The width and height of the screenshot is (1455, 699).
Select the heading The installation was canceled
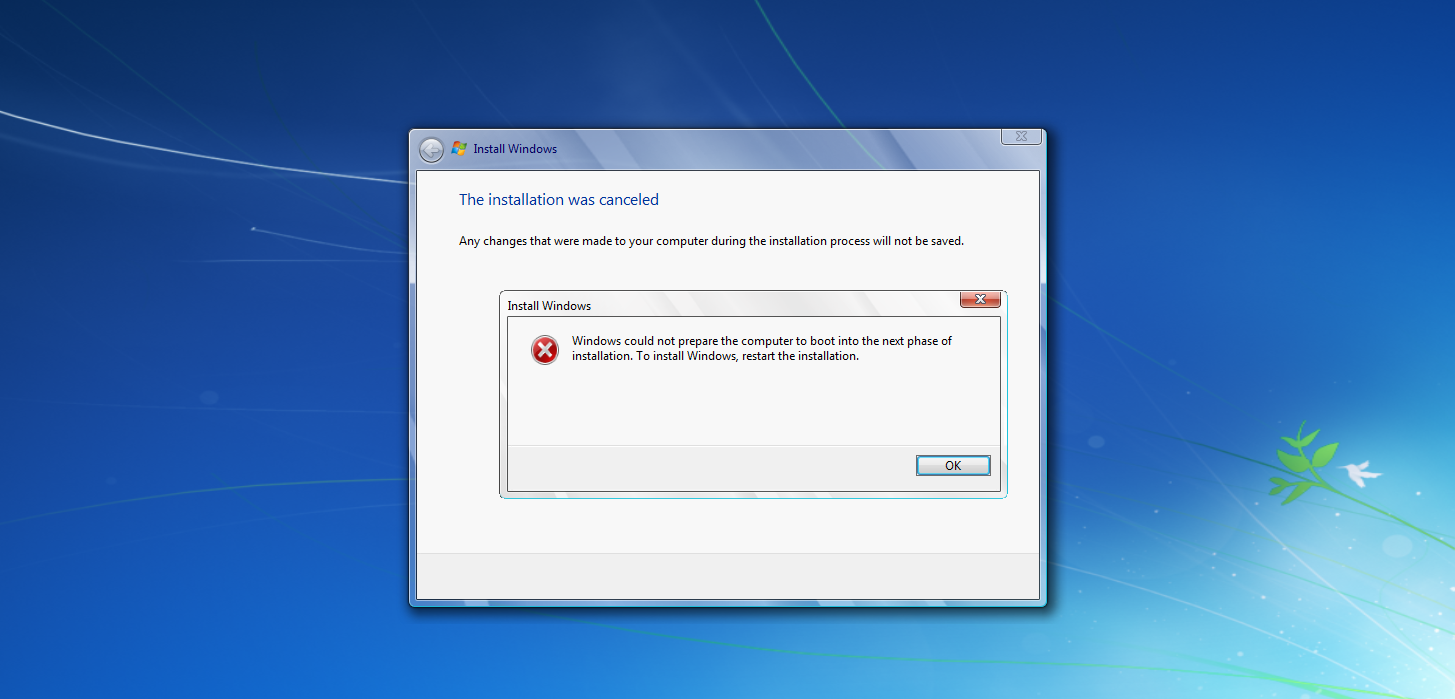[x=559, y=200]
